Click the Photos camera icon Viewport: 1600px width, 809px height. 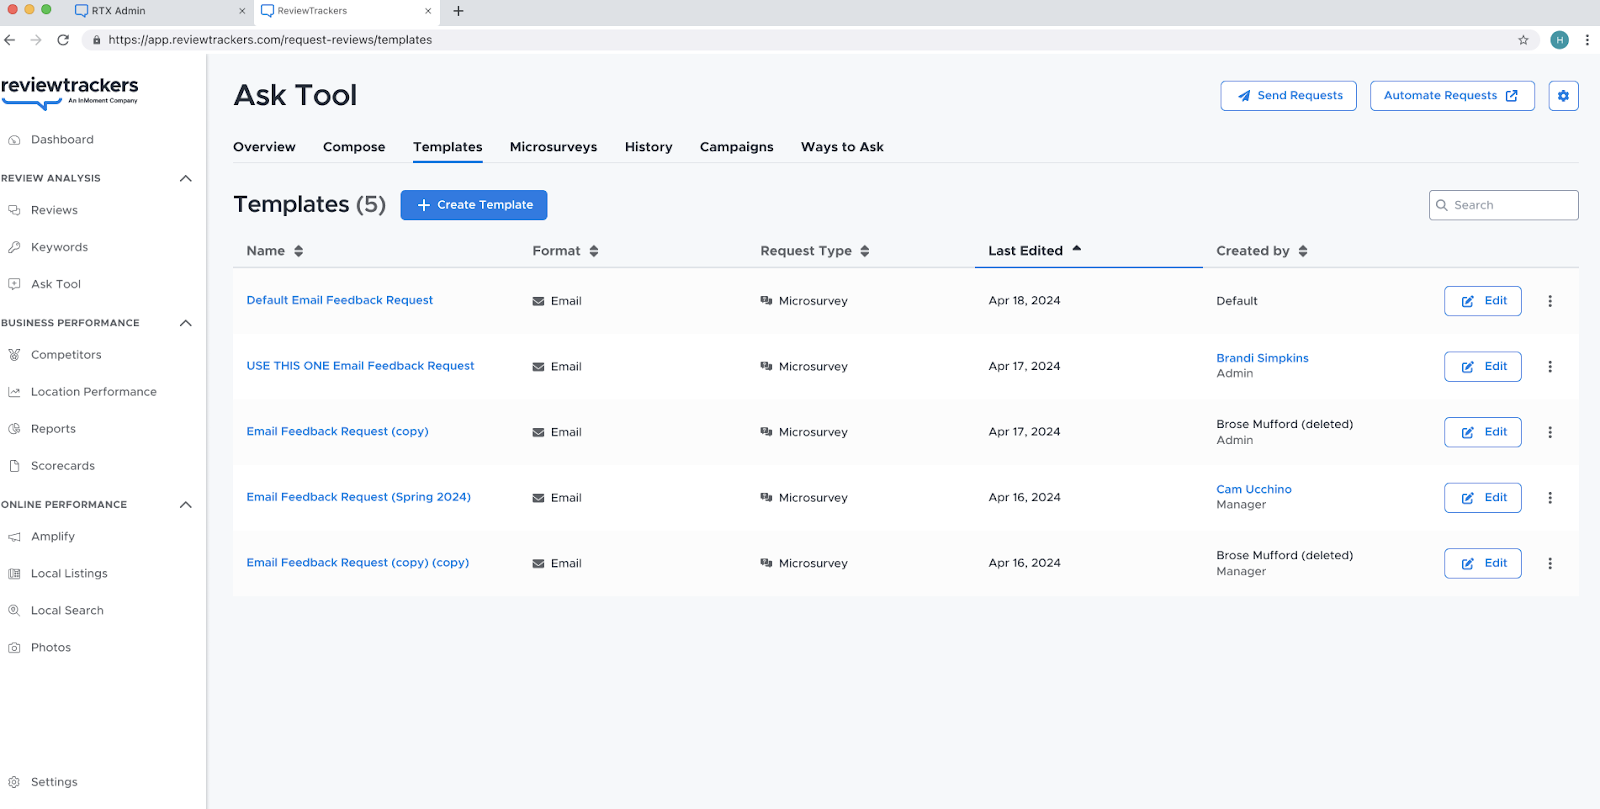(14, 648)
